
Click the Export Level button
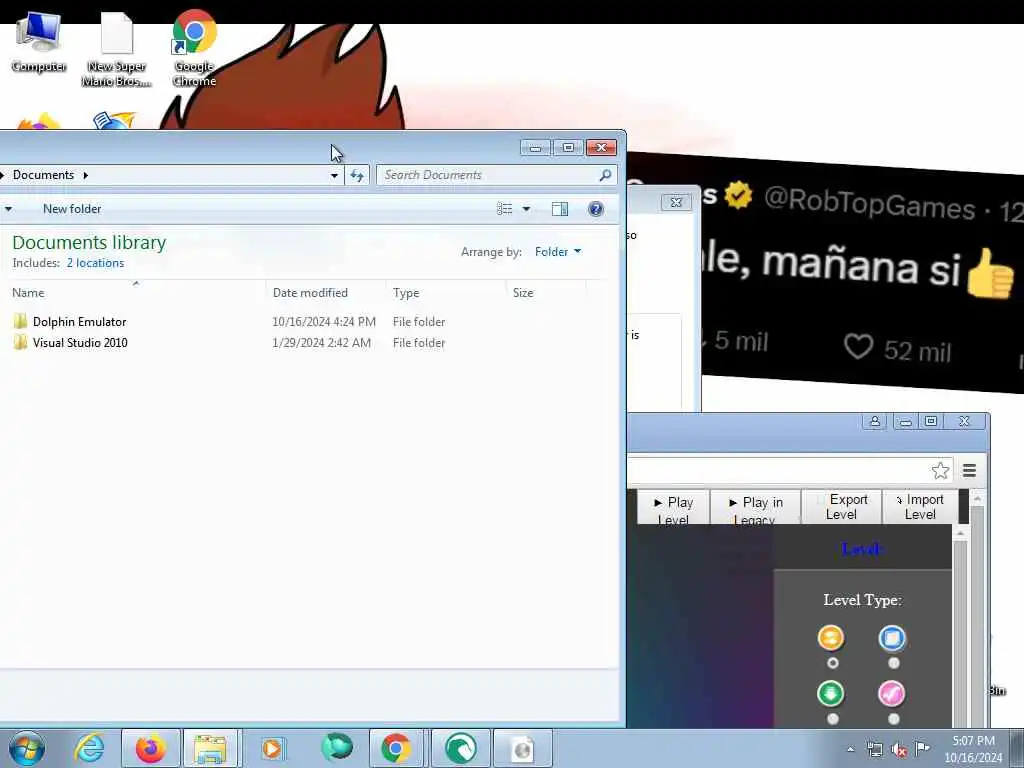pos(842,507)
